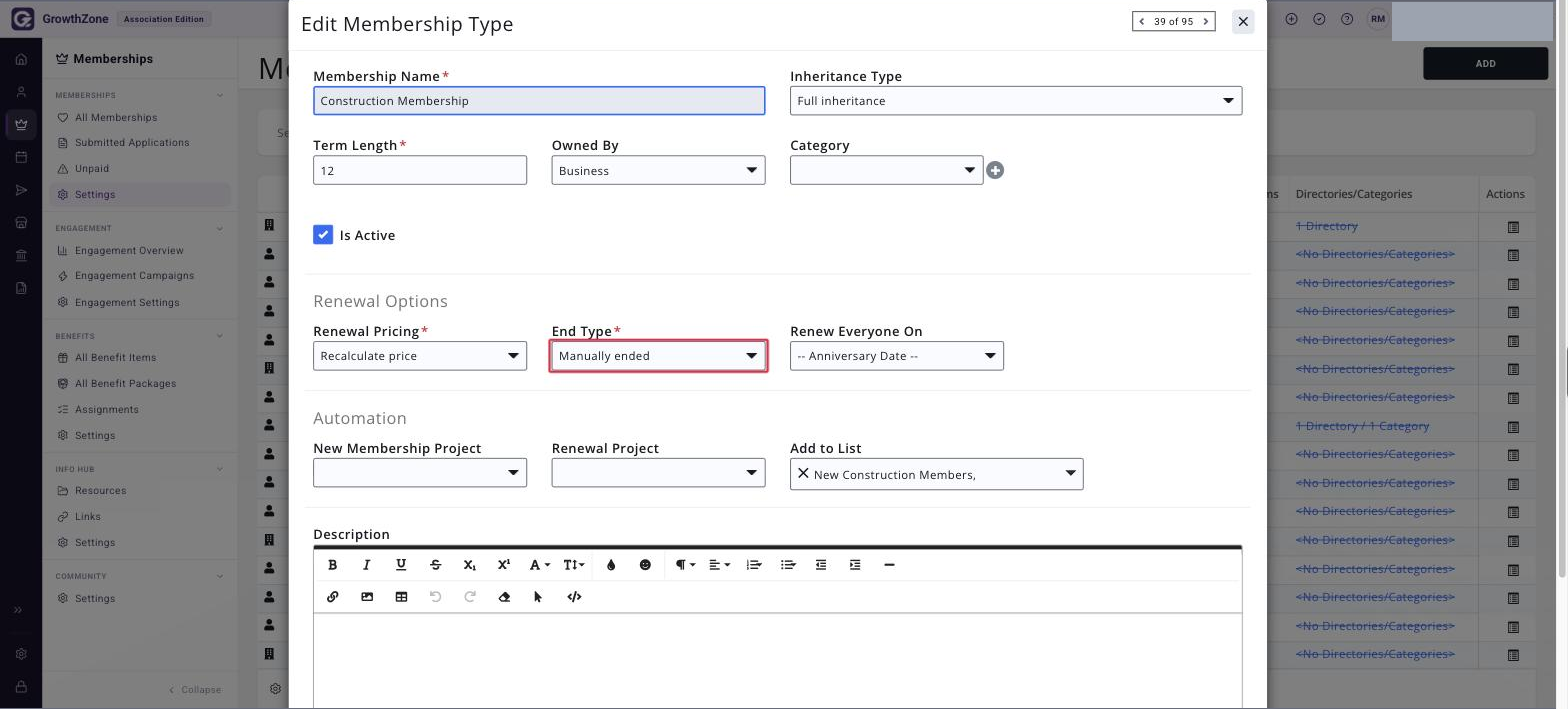Add a new category with plus icon

(x=995, y=171)
